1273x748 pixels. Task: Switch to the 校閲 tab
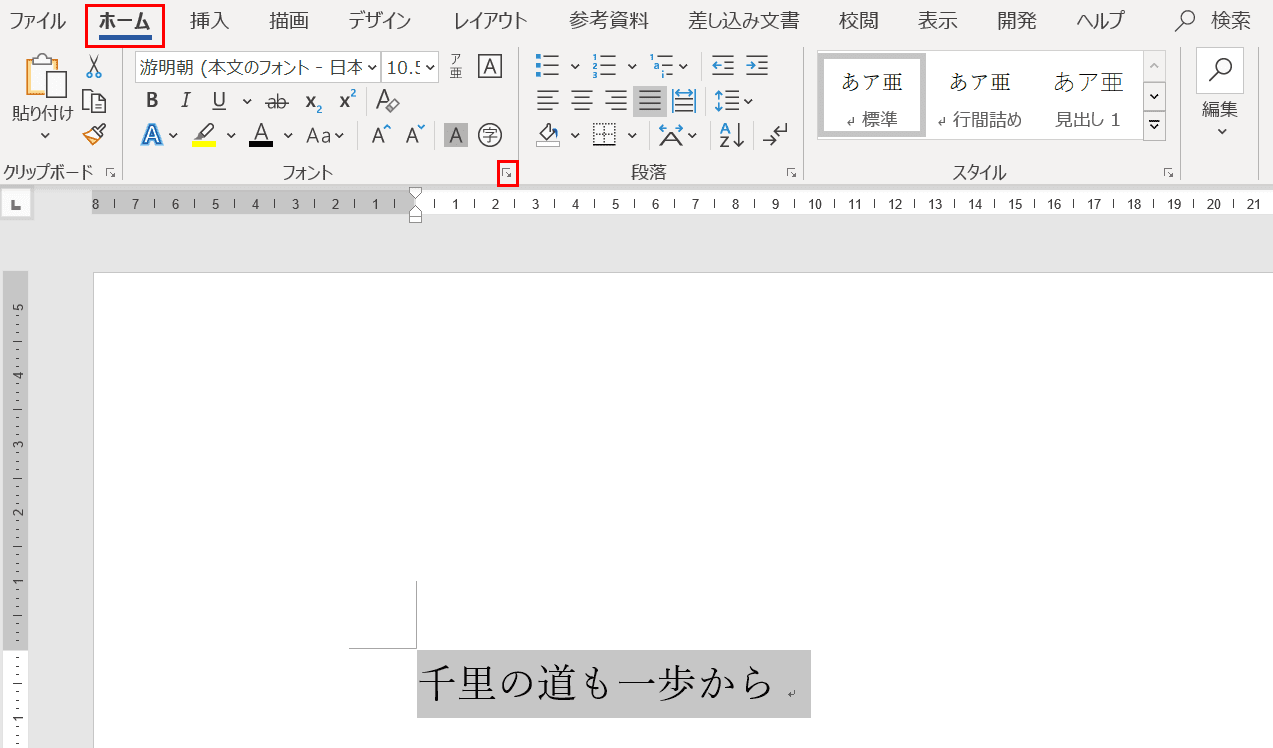pyautogui.click(x=859, y=21)
